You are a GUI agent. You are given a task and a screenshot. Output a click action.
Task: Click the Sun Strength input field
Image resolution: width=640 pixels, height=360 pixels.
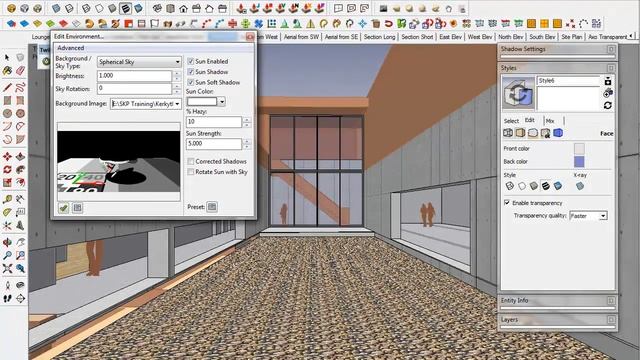[214, 144]
